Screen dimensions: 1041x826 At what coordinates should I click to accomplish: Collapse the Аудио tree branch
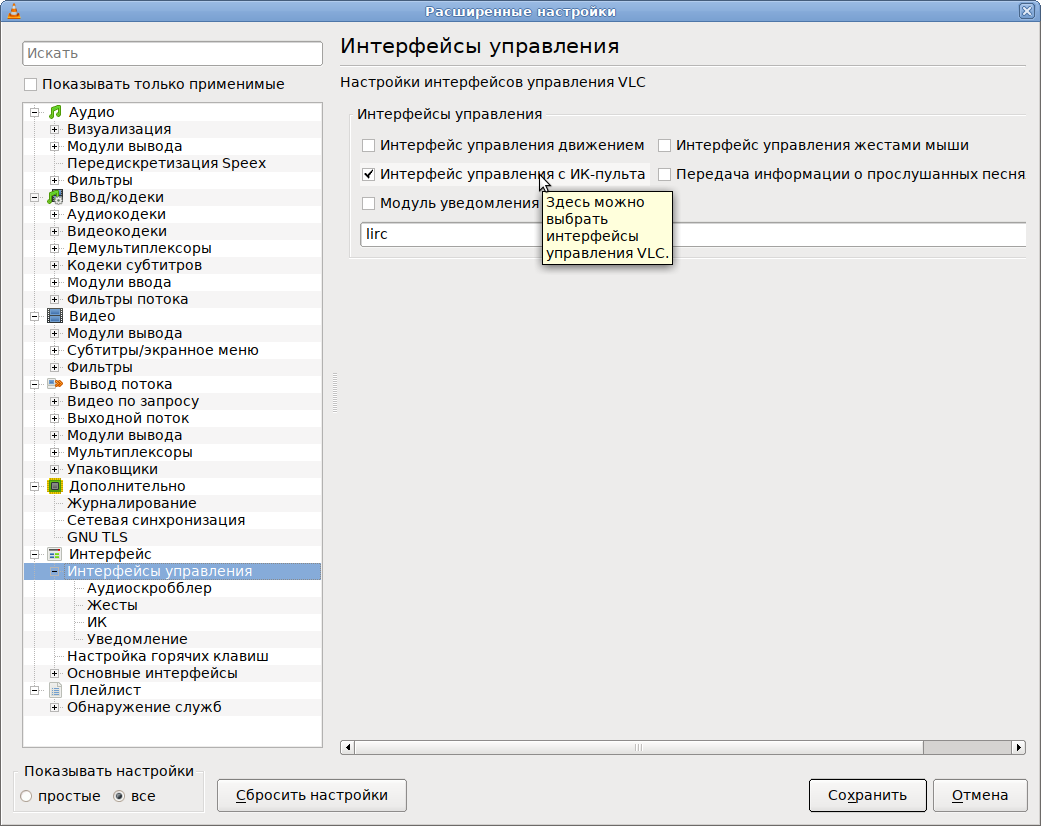coord(35,112)
